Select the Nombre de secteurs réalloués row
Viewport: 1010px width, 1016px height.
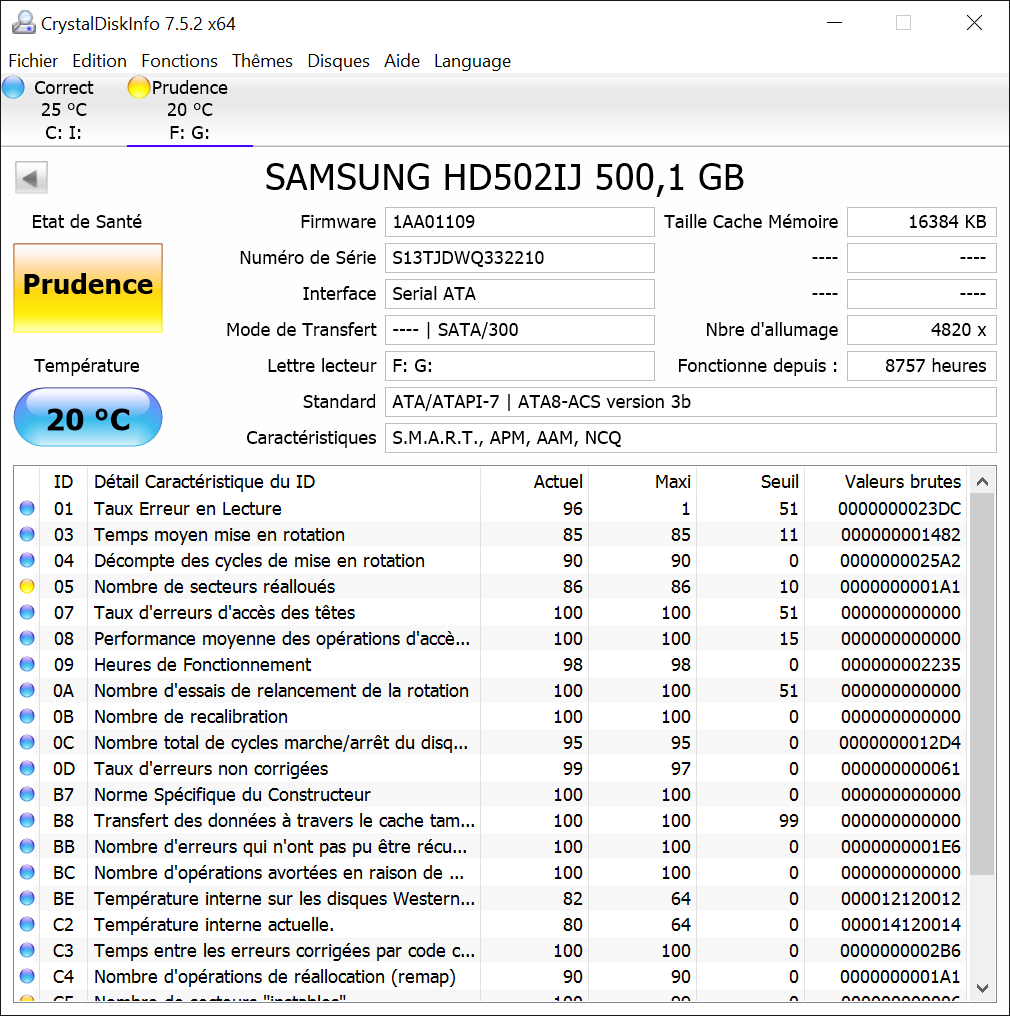pyautogui.click(x=490, y=586)
